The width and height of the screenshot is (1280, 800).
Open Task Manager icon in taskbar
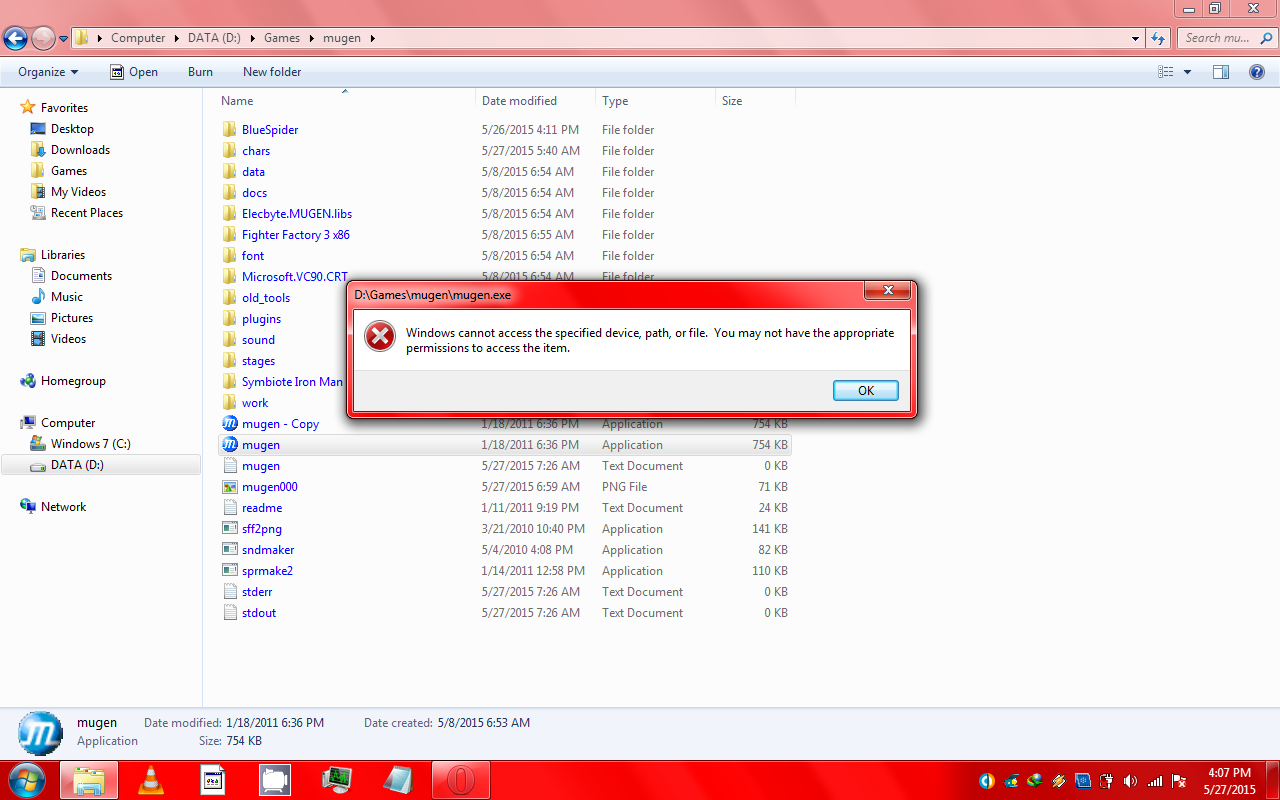pyautogui.click(x=337, y=780)
